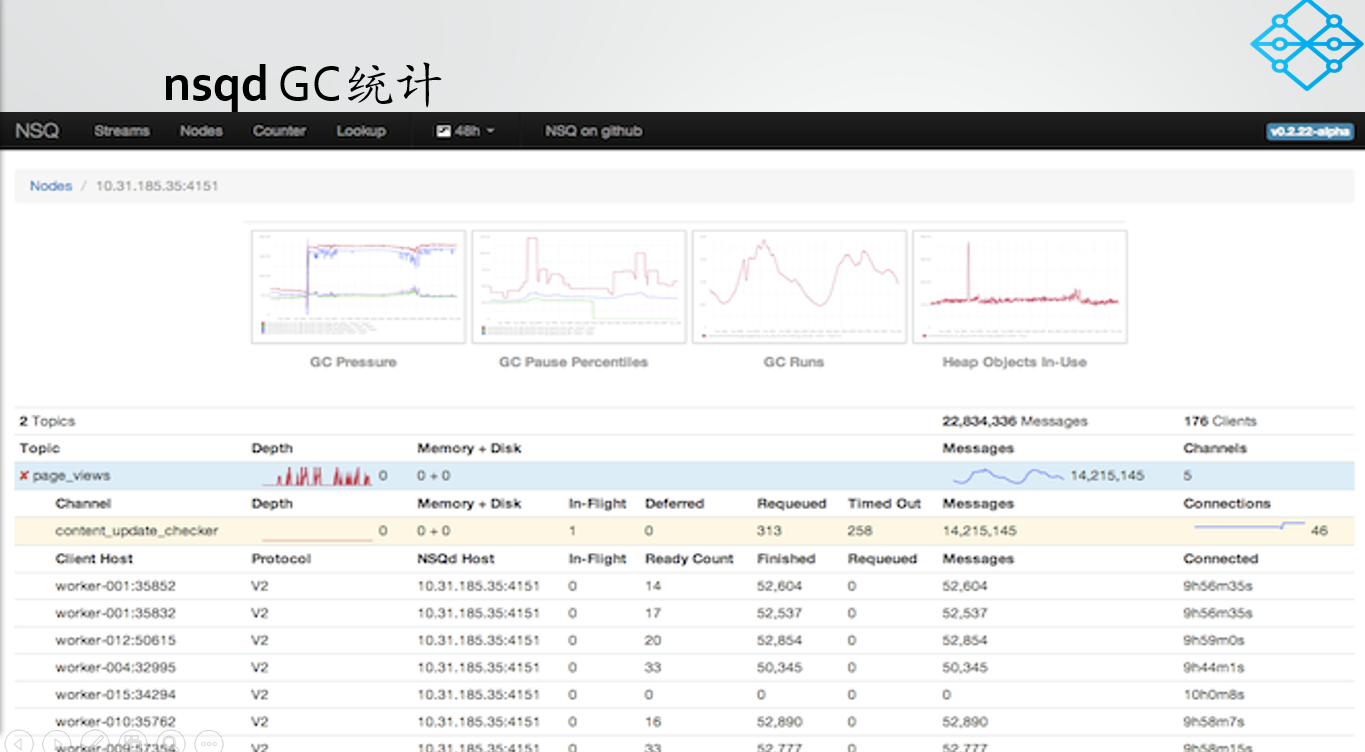The image size is (1365, 752).
Task: Click the 'Ready Count' column header
Action: point(690,559)
